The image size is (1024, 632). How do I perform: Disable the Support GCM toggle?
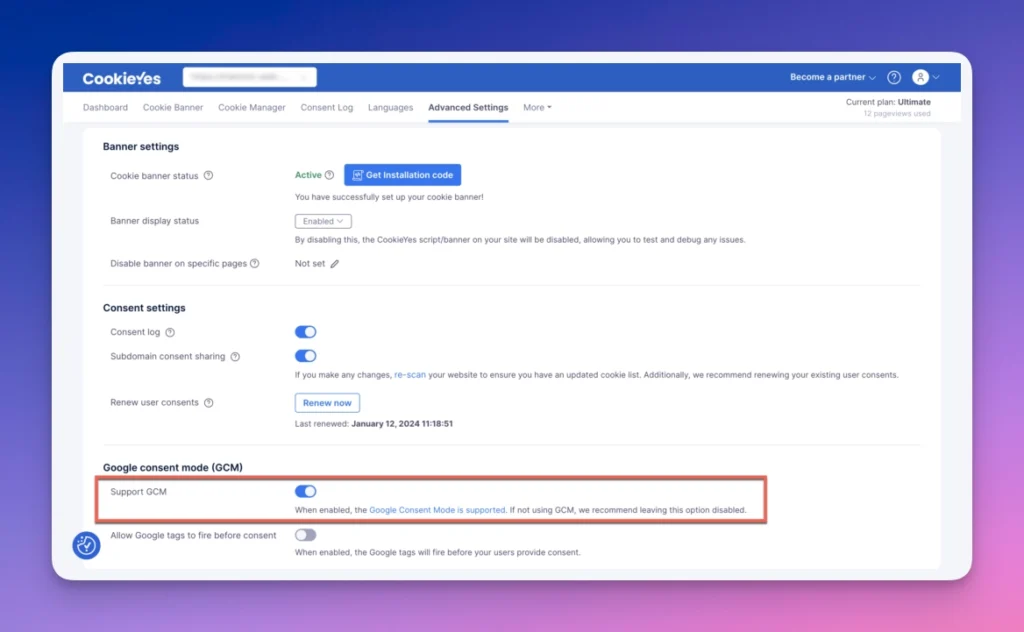coord(305,491)
